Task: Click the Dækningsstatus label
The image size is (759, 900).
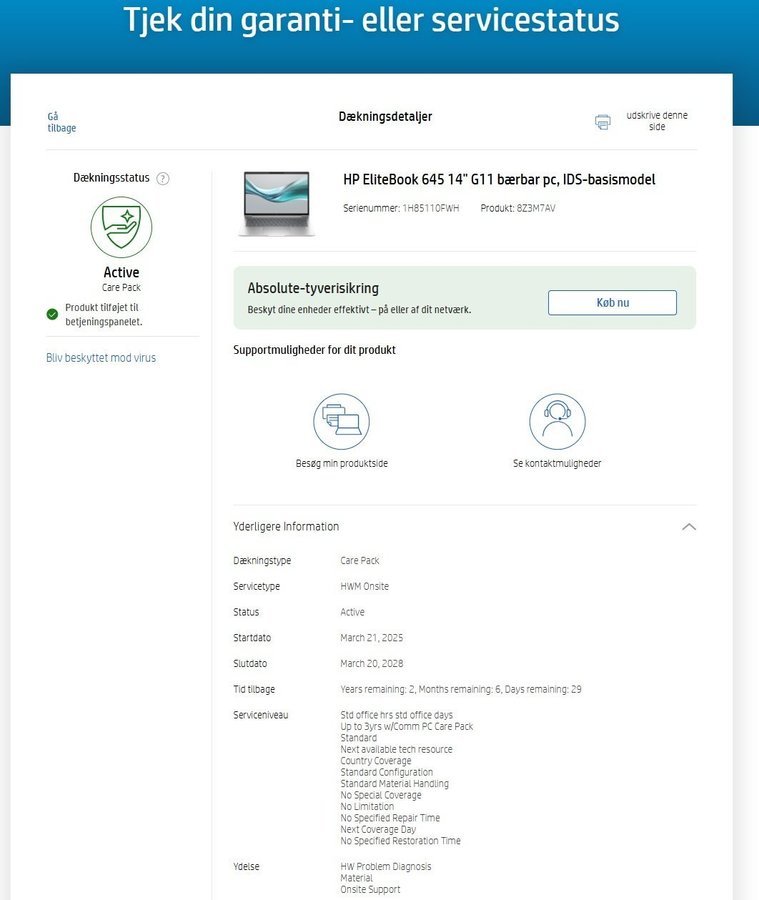Action: (x=111, y=178)
